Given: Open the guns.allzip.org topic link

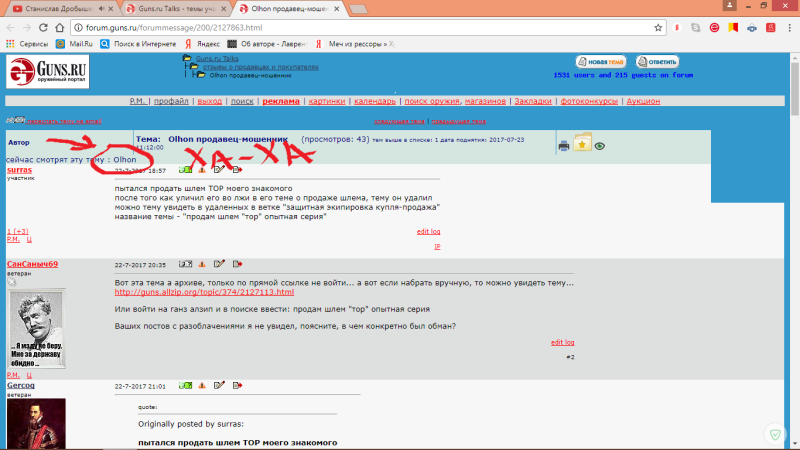Looking at the screenshot, I should click(204, 292).
